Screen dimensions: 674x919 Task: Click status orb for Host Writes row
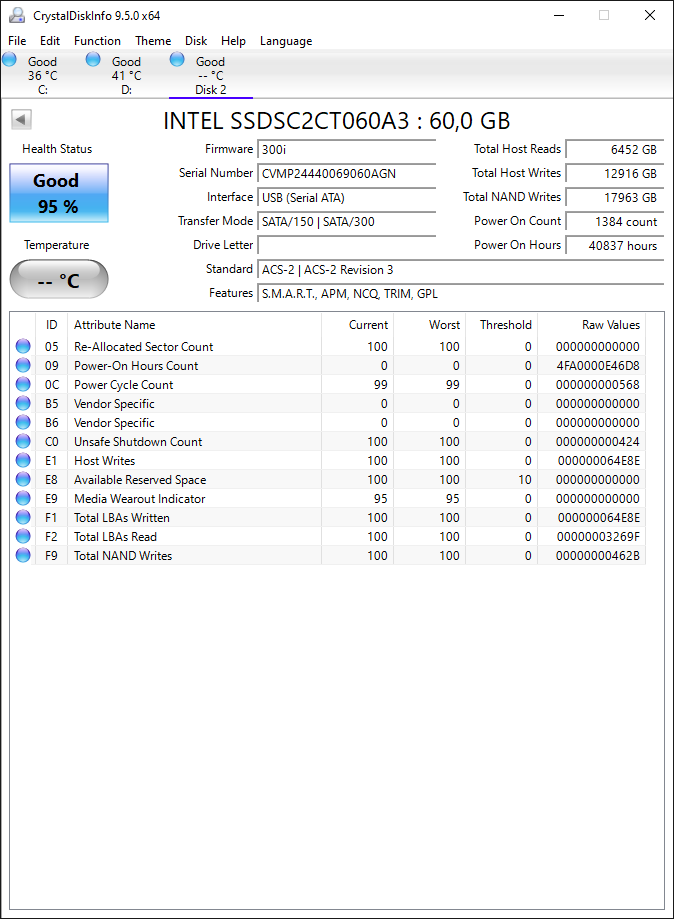point(23,461)
